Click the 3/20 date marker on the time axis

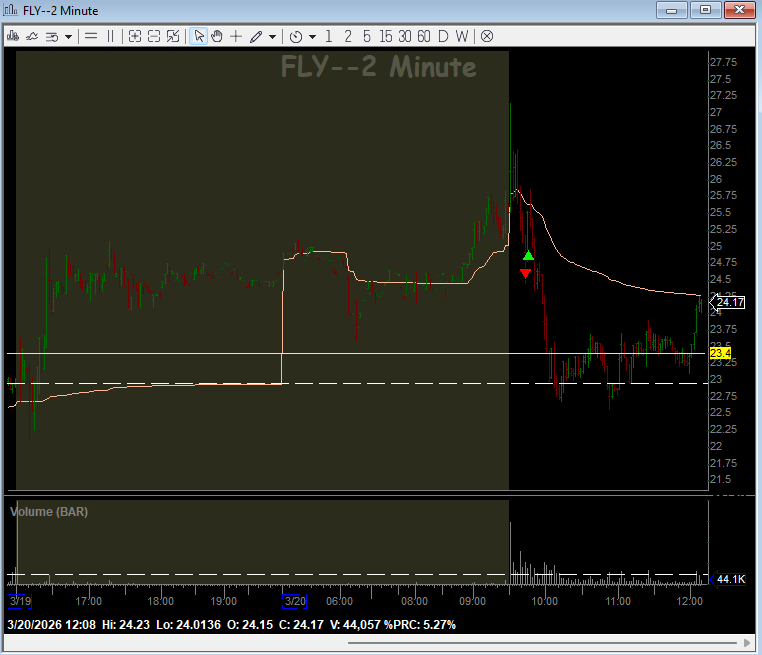295,601
